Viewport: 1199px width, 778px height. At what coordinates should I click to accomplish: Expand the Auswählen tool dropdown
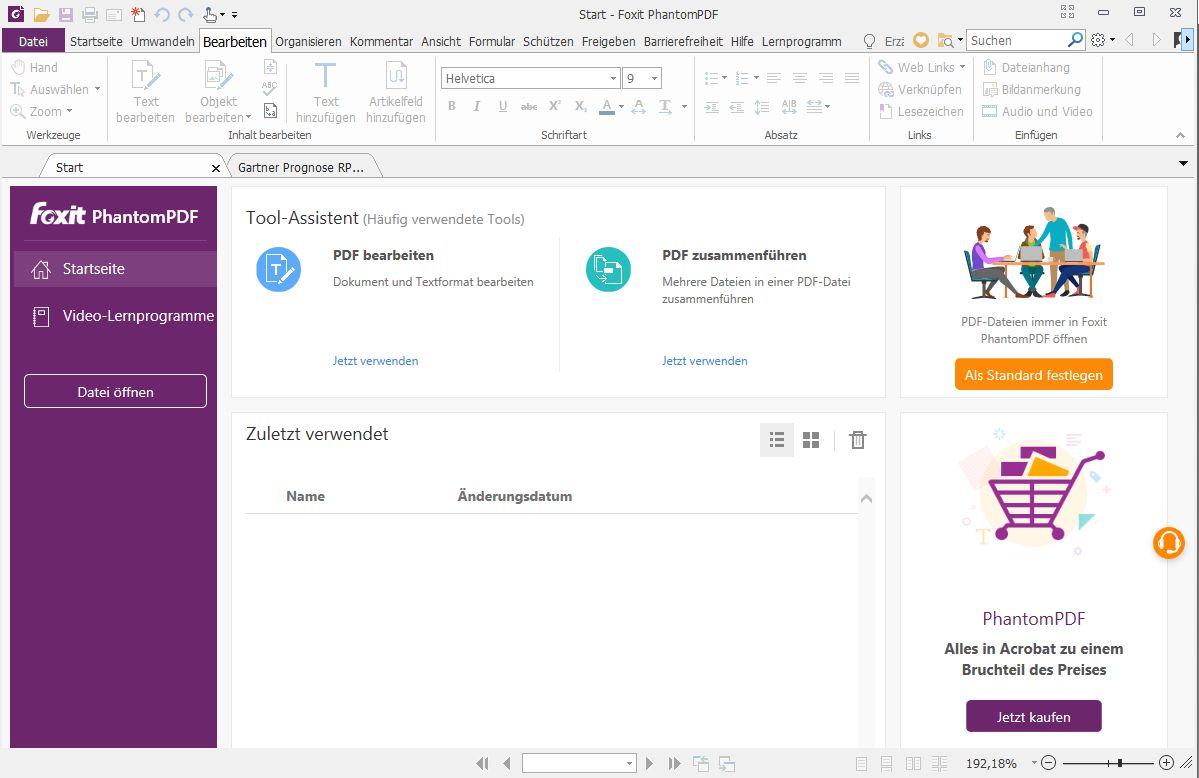tap(97, 90)
